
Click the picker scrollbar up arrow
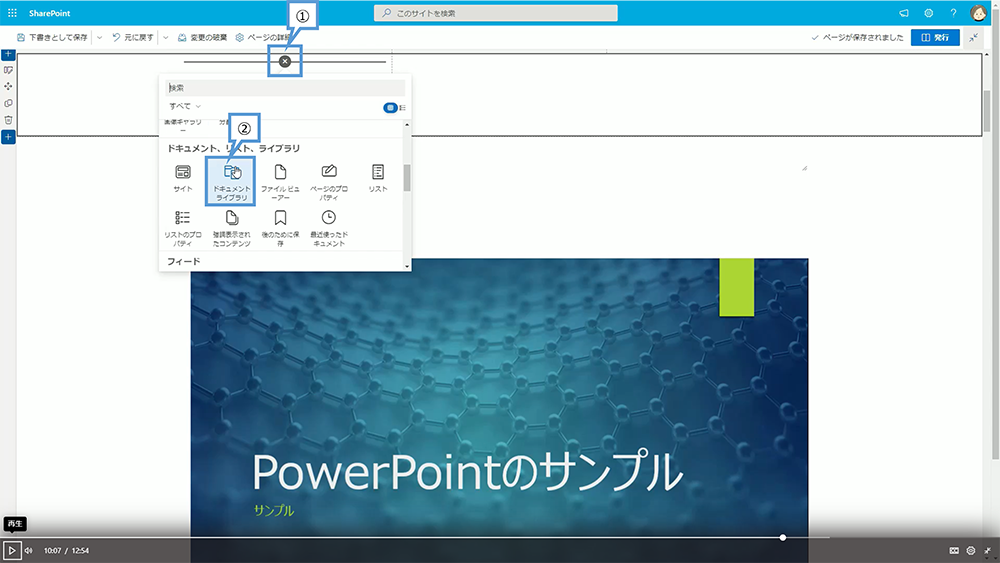coord(407,124)
